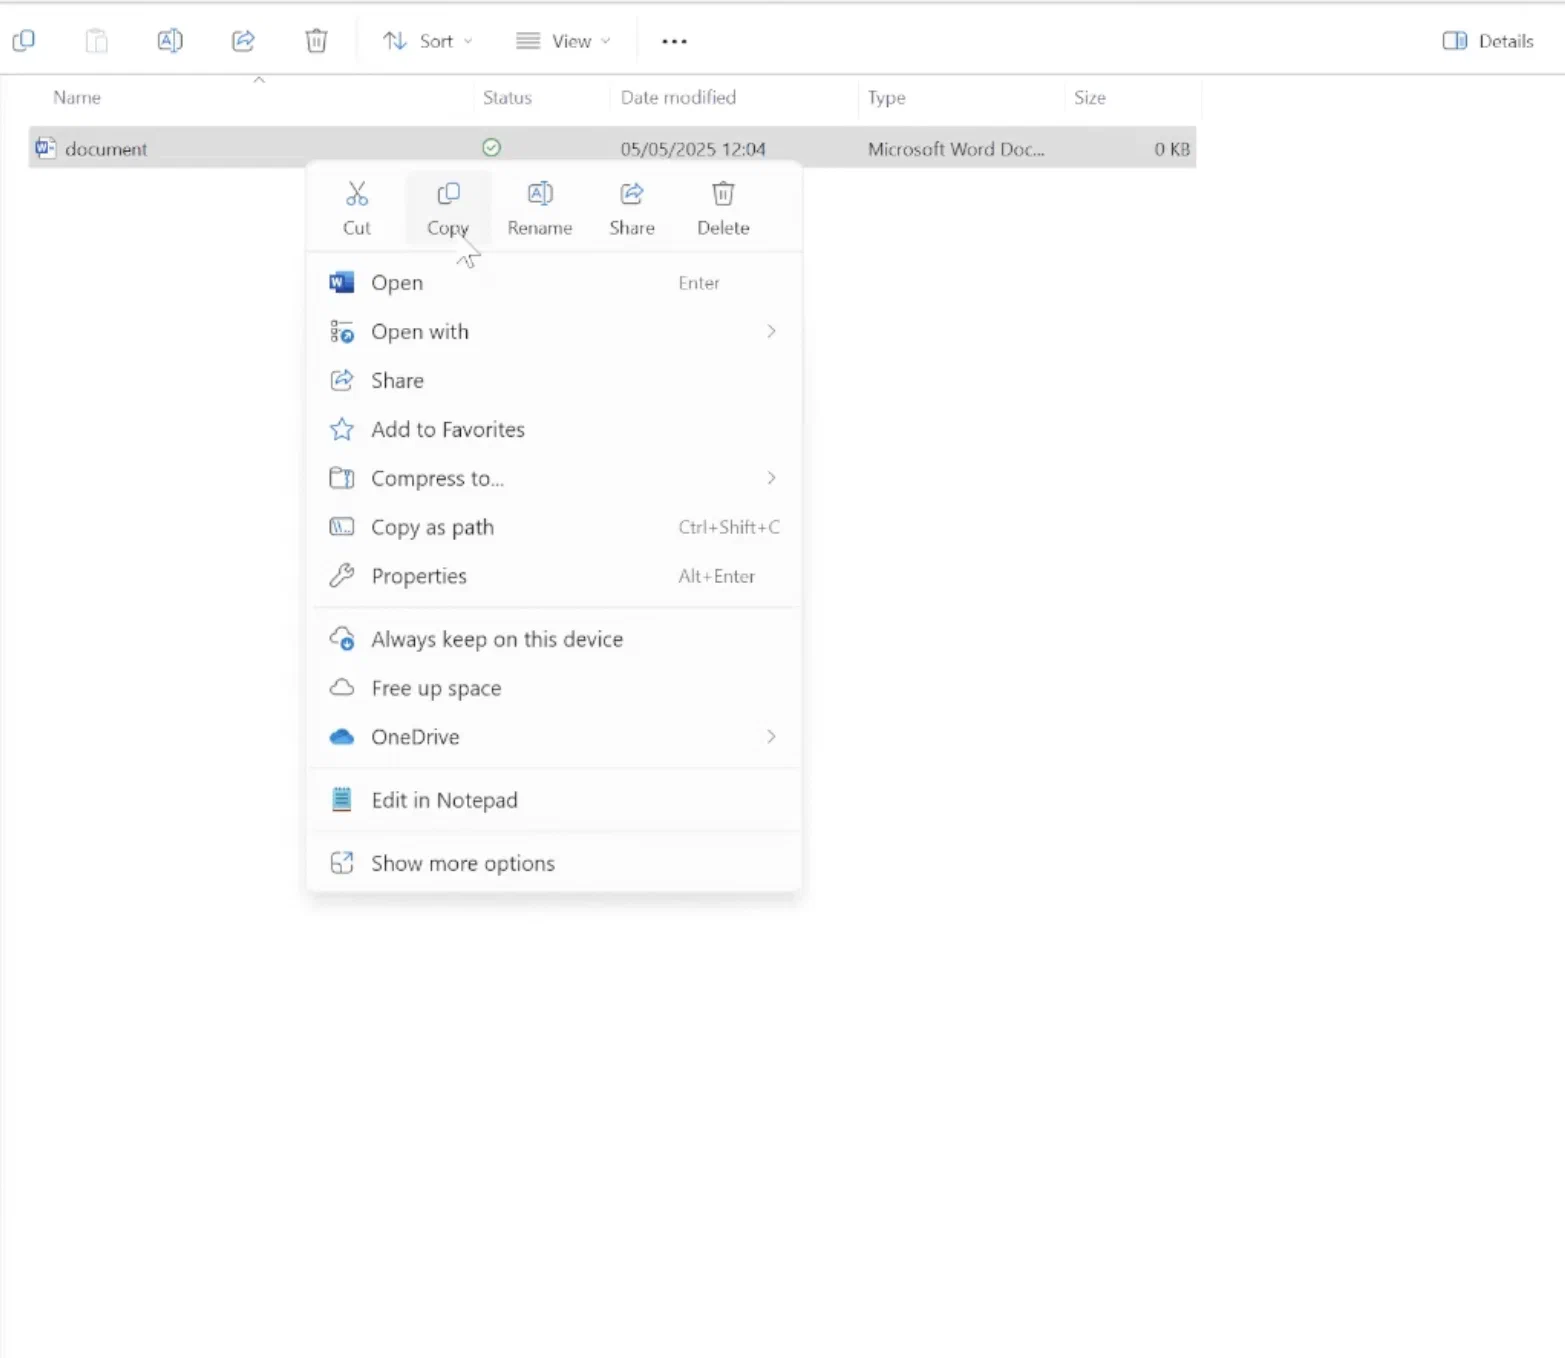The height and width of the screenshot is (1358, 1565).
Task: Click the Delete trash icon in the top toolbar
Action: click(316, 41)
